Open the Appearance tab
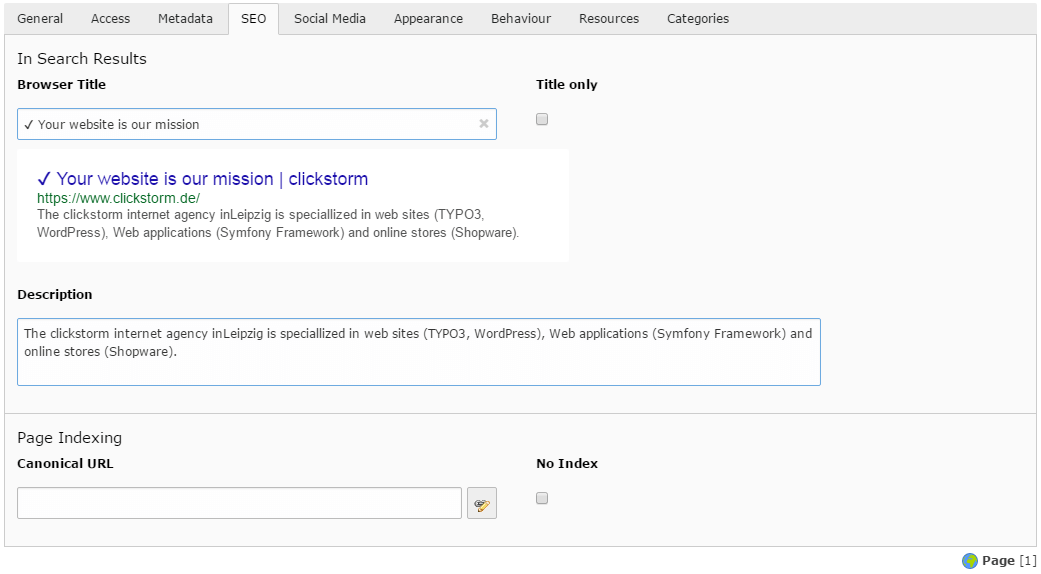The image size is (1041, 574). (428, 19)
